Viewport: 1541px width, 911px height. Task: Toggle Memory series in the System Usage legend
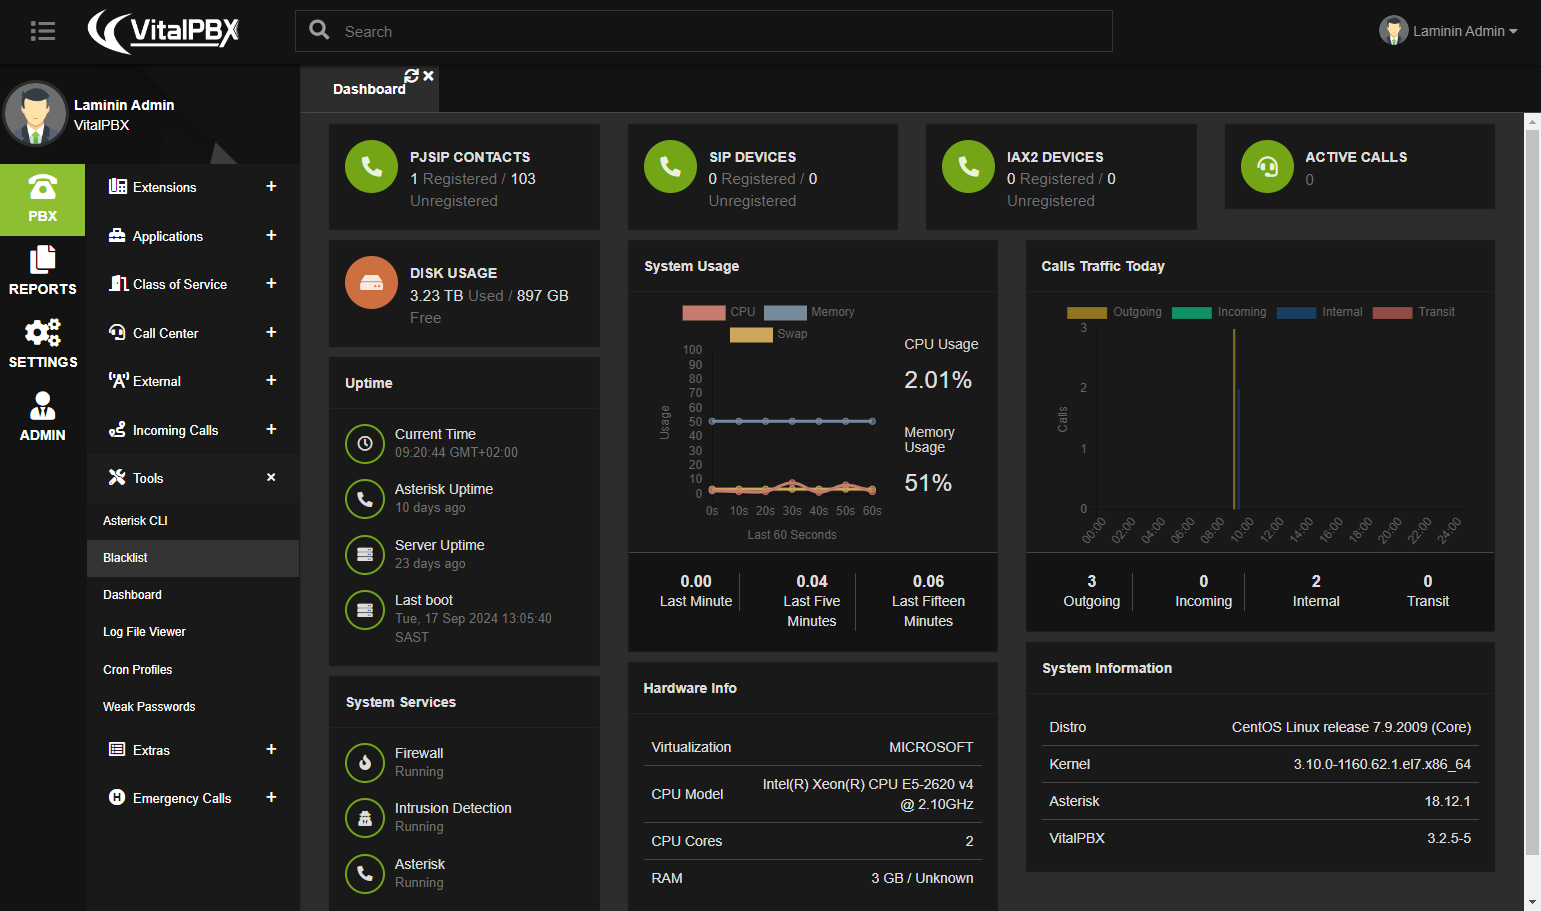[x=809, y=312]
